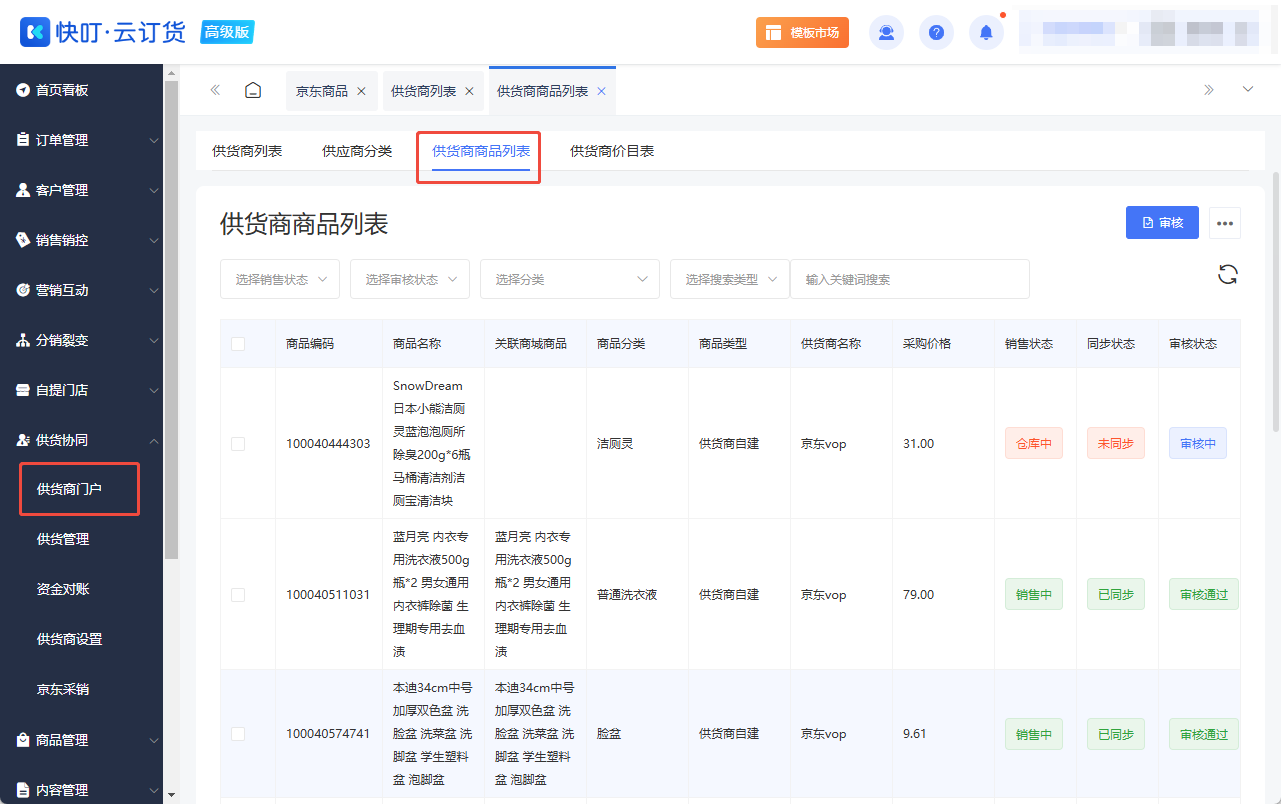Click the 快叮·云订货 logo icon
Viewport: 1281px width, 804px height.
pos(35,32)
